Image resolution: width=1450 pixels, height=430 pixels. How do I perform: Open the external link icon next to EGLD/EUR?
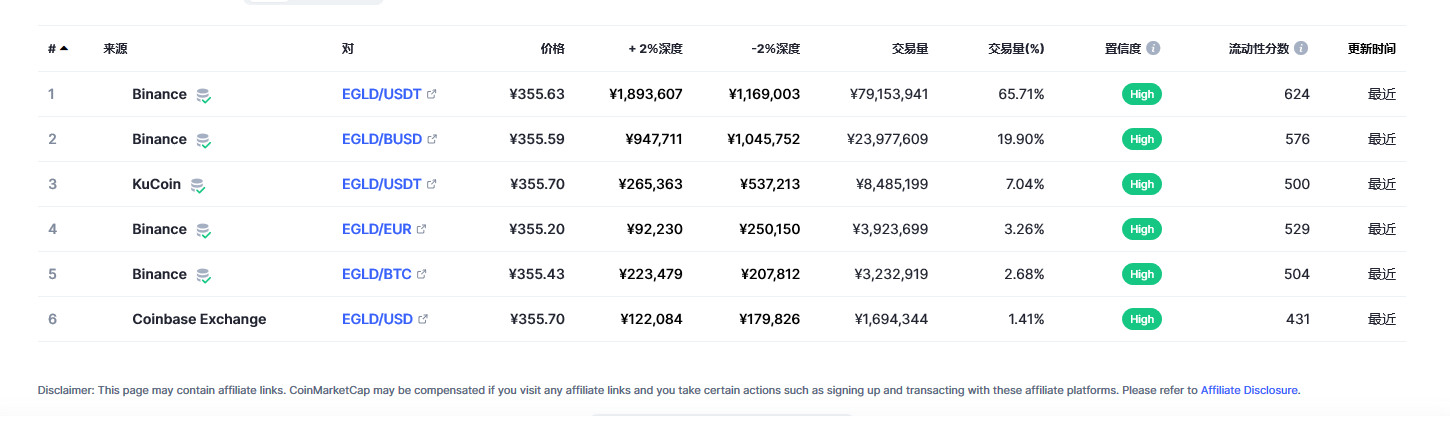(x=421, y=230)
